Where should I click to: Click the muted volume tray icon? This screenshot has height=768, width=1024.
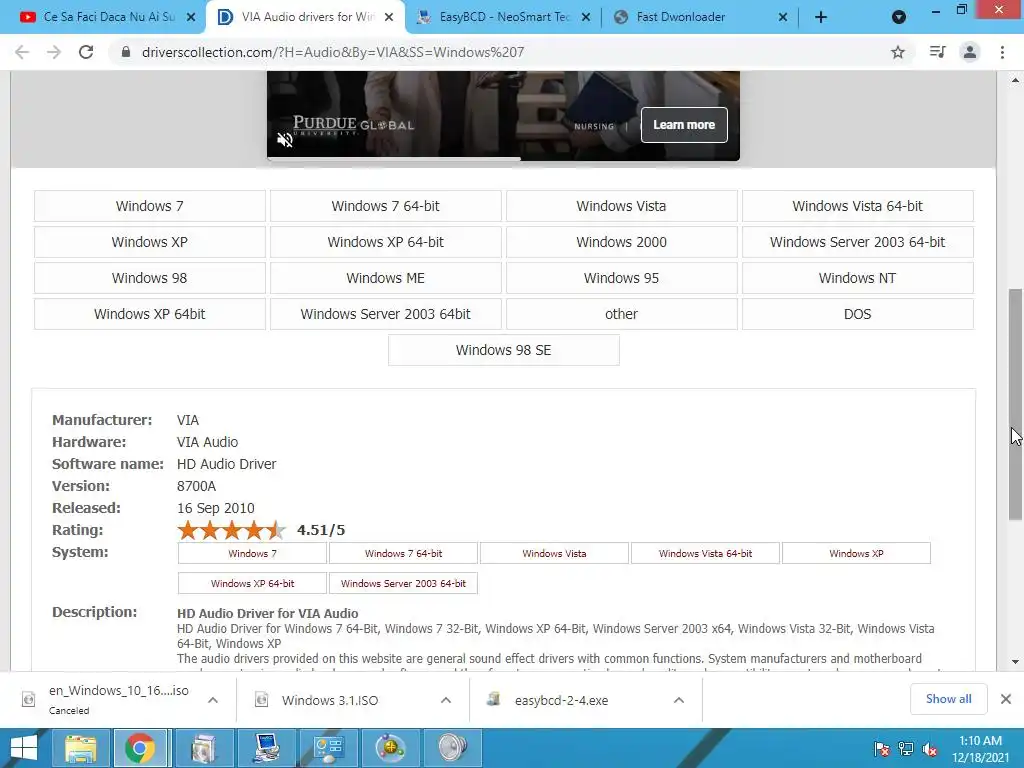tap(930, 749)
